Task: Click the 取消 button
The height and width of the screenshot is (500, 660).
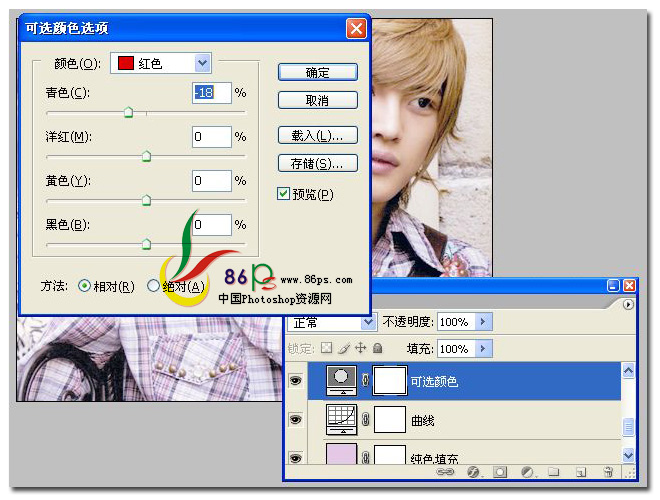Action: pos(318,100)
